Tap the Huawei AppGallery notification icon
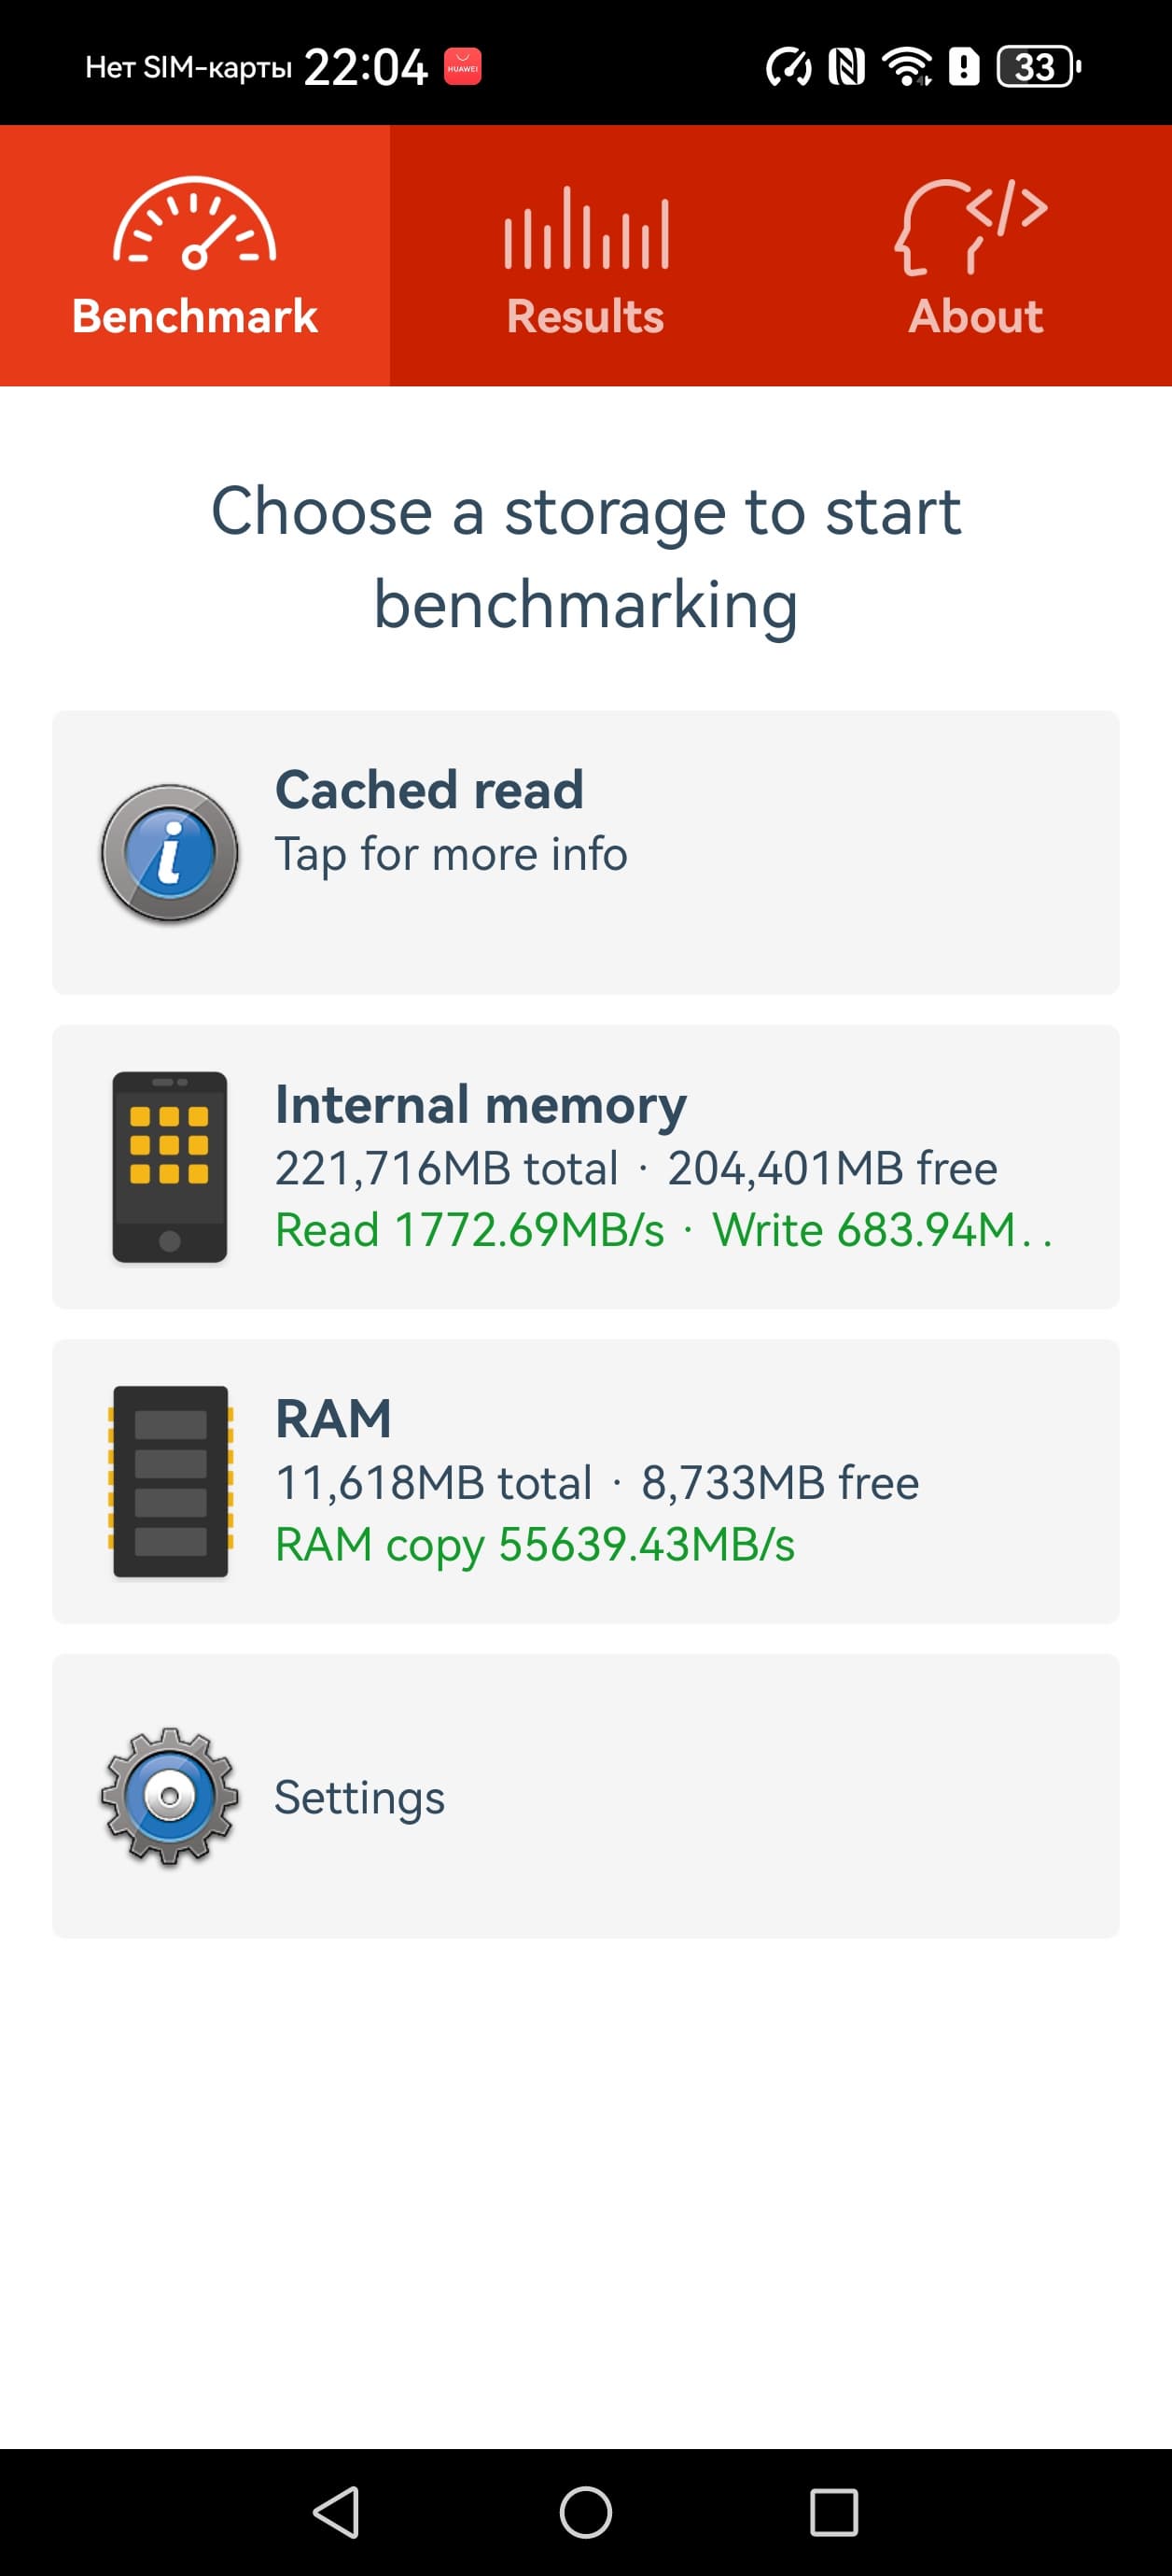1172x2576 pixels. tap(462, 67)
